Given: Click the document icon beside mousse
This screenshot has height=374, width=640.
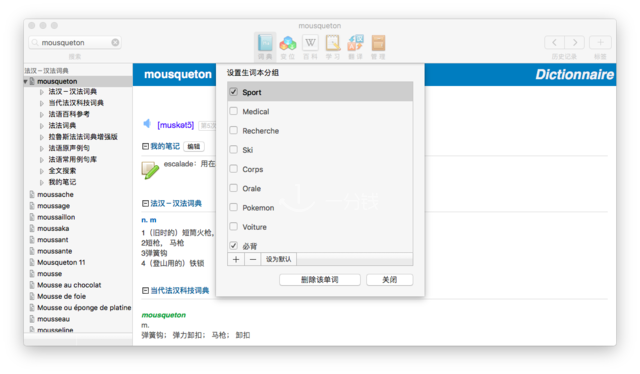Looking at the screenshot, I should pyautogui.click(x=32, y=274).
